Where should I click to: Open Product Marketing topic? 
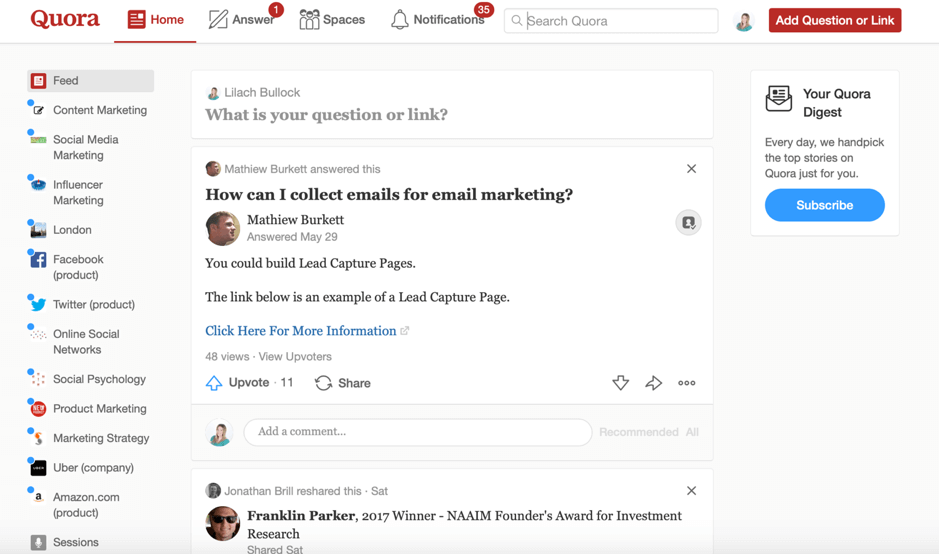99,408
